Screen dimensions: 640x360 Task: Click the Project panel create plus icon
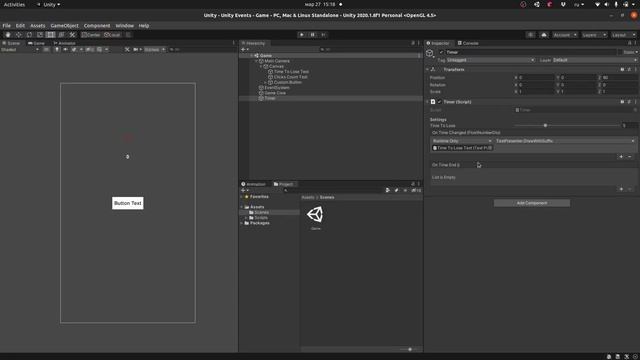[x=244, y=190]
